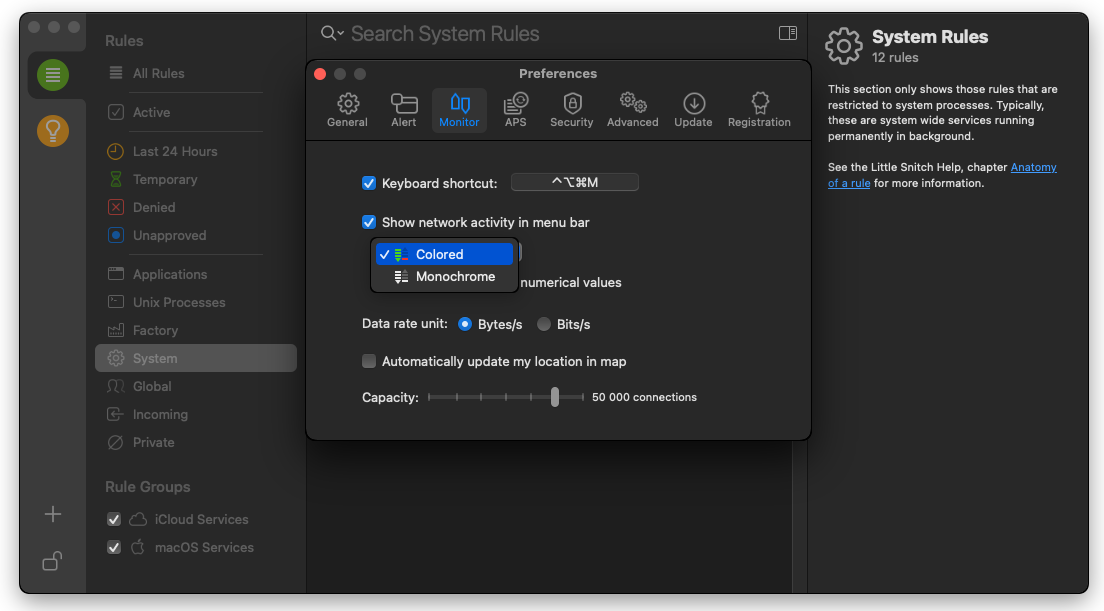Enable Automatically update my location in map
Viewport: 1104px width, 611px height.
pos(369,361)
